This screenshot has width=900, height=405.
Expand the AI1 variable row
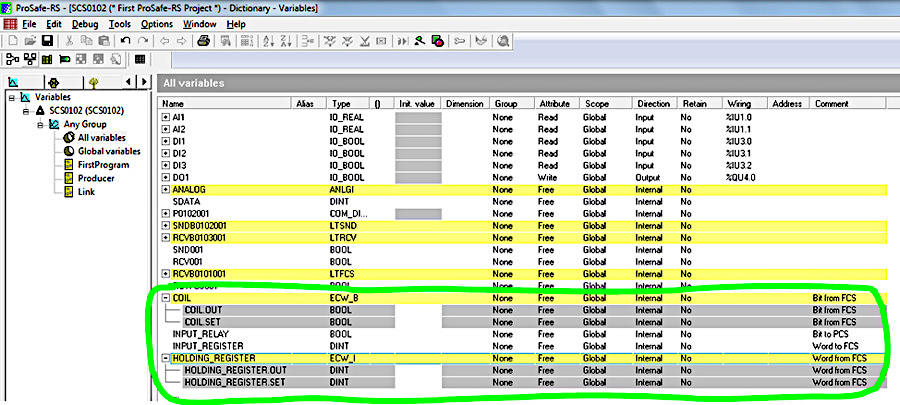click(x=165, y=117)
